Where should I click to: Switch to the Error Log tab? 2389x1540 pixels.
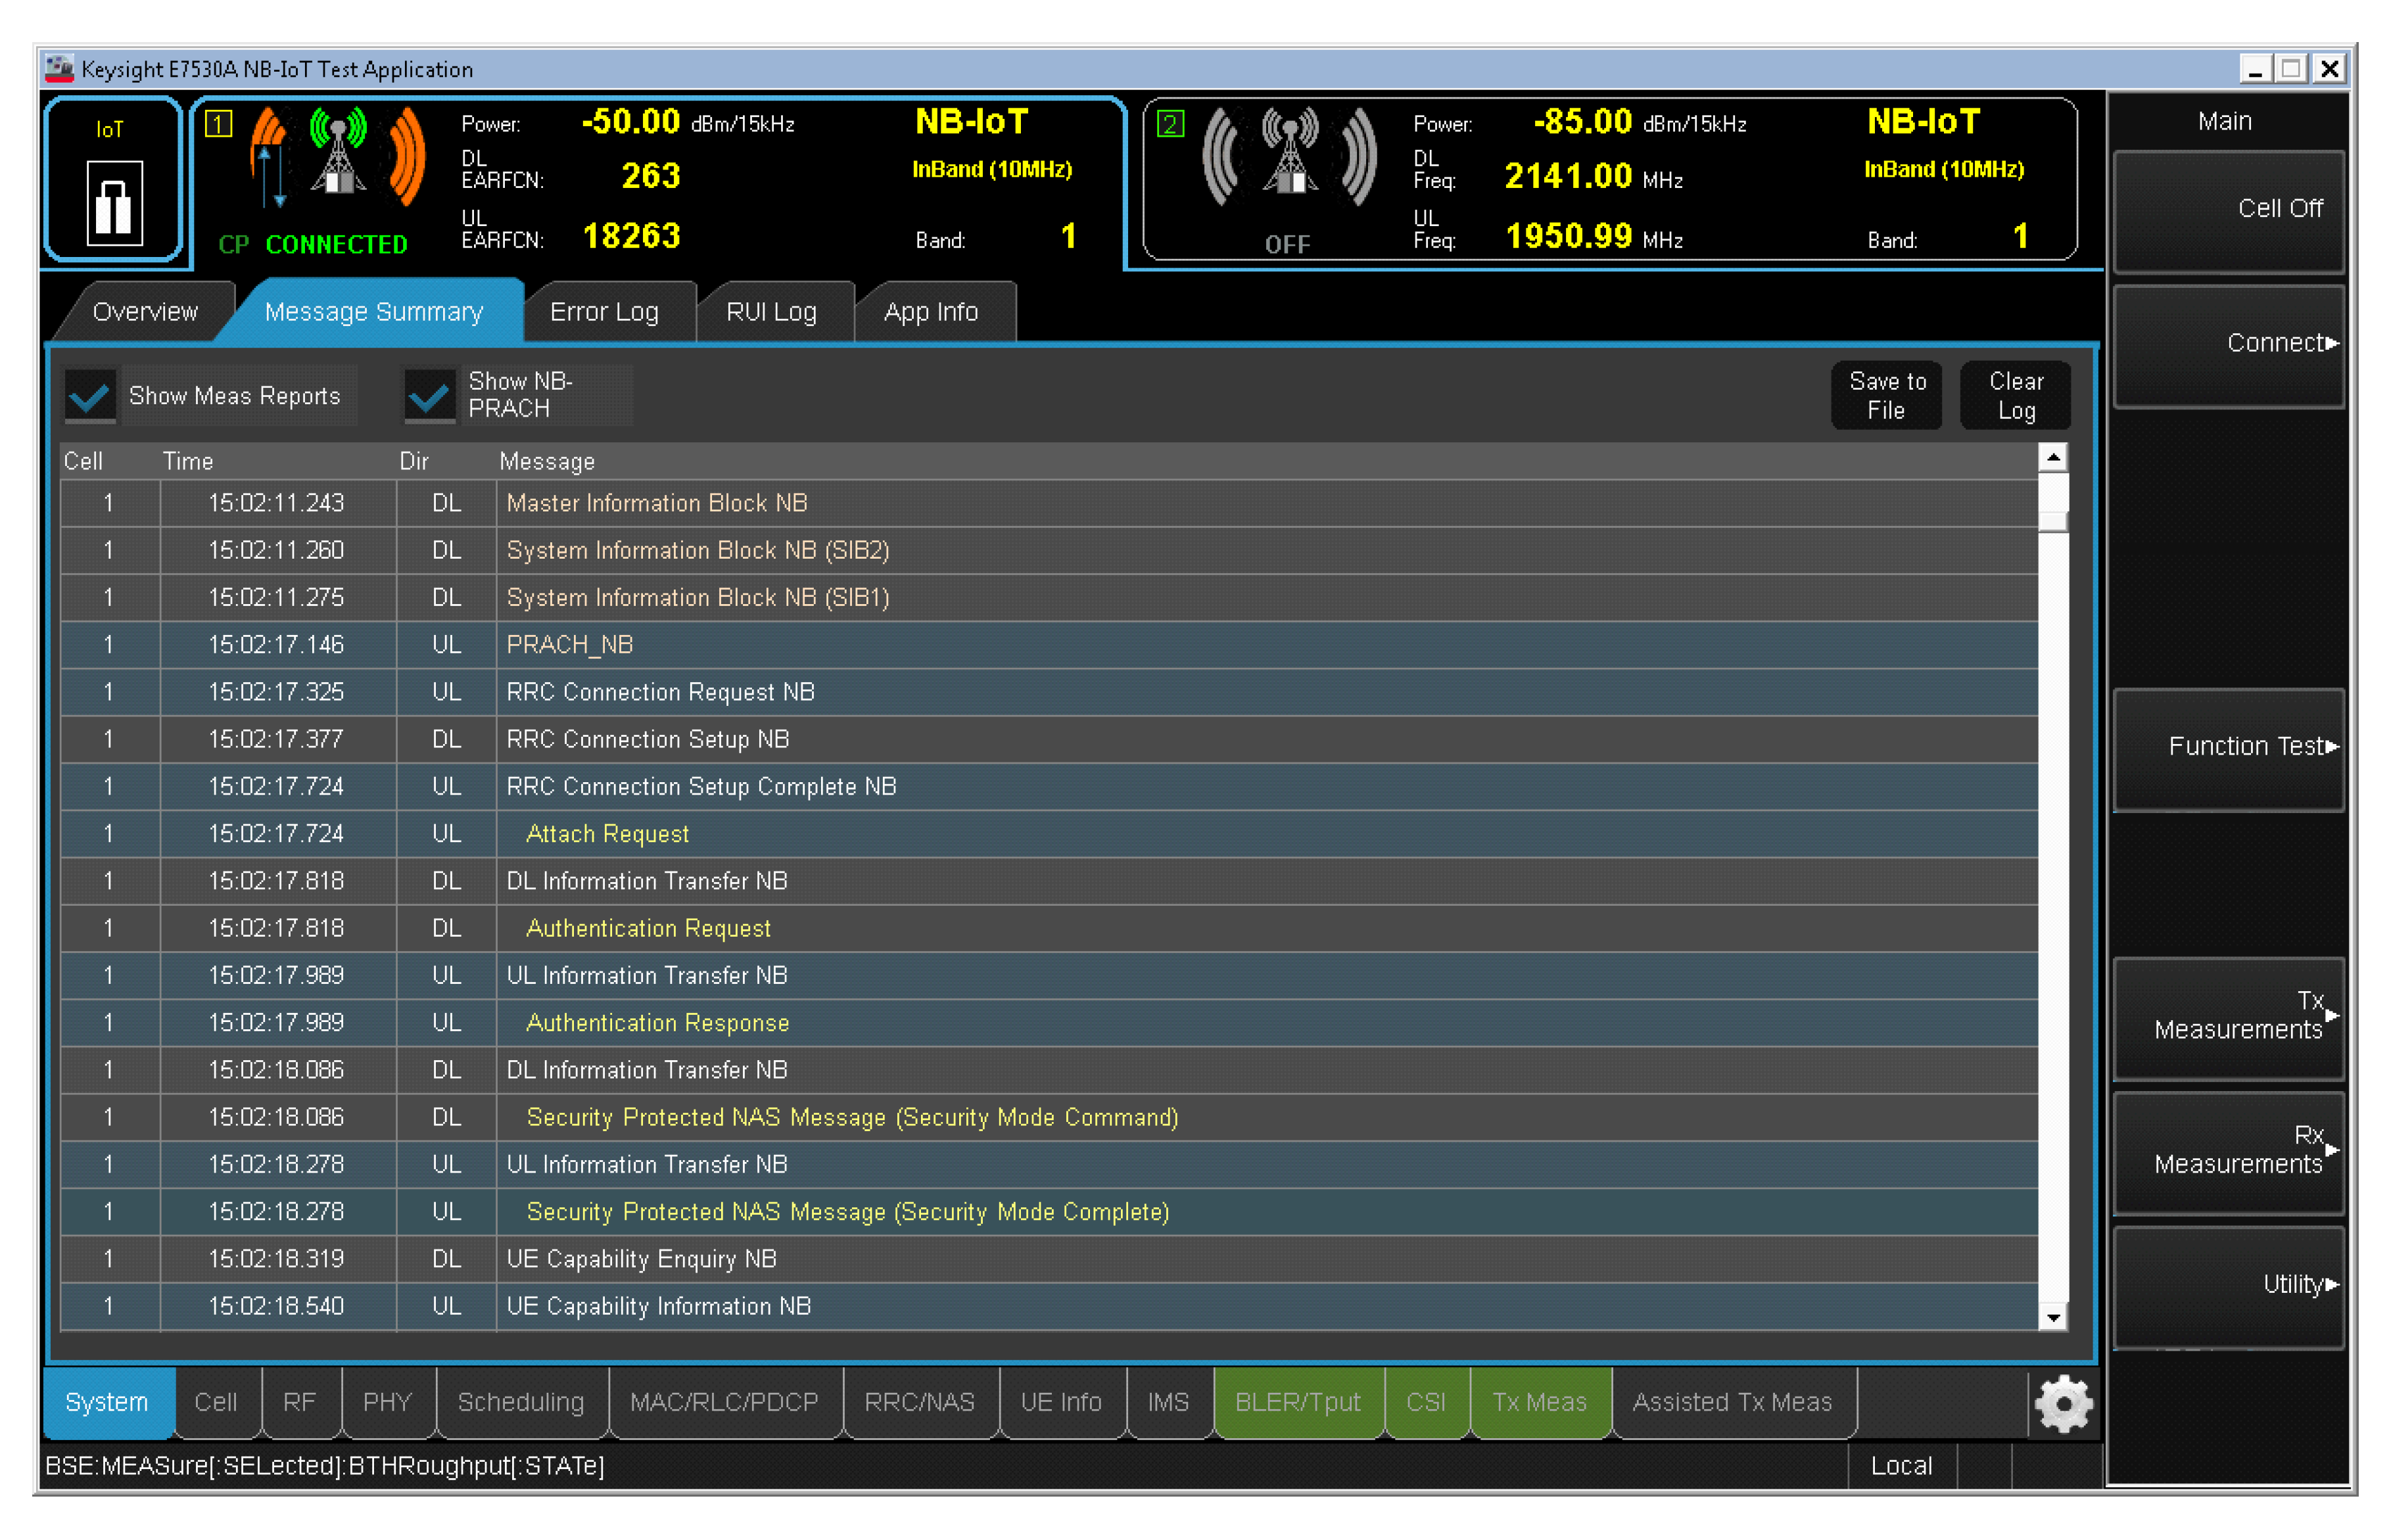(x=604, y=312)
